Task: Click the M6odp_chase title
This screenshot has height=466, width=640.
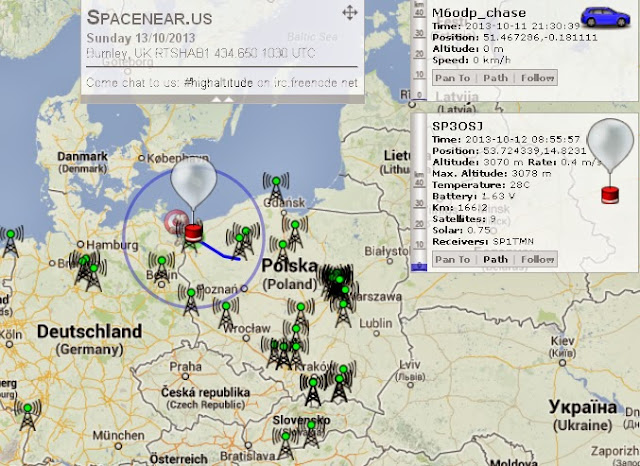Action: [x=479, y=13]
